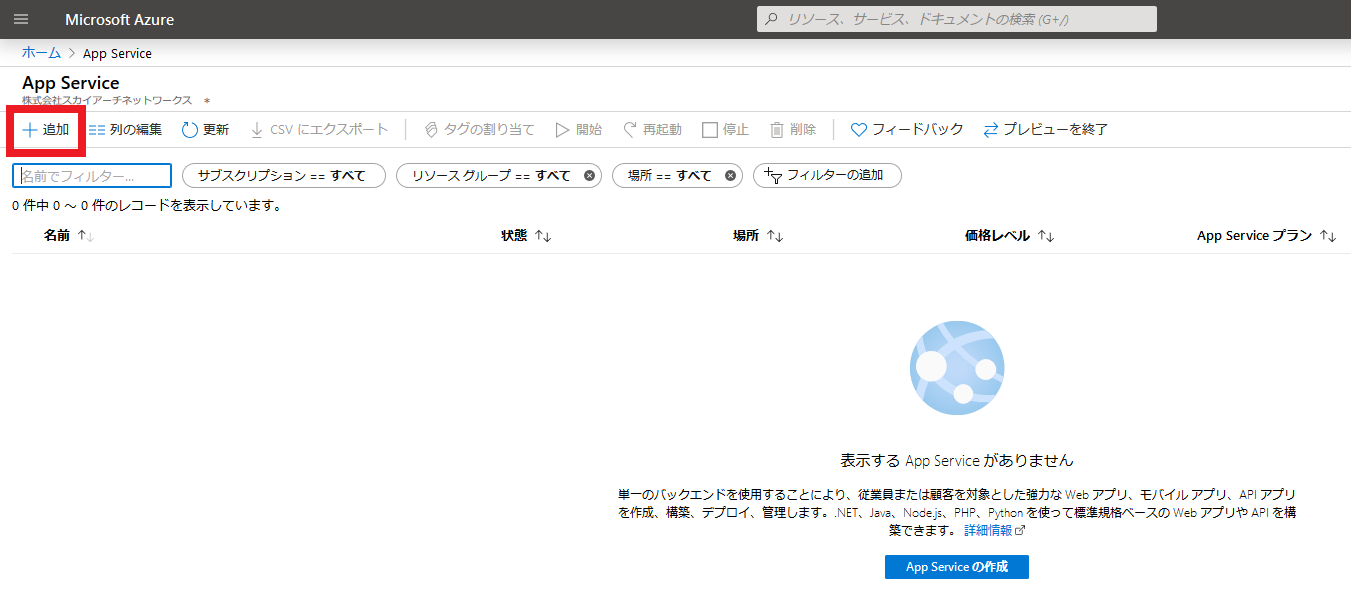The image size is (1351, 601).
Task: Click the 停止 stop button
Action: coord(725,129)
